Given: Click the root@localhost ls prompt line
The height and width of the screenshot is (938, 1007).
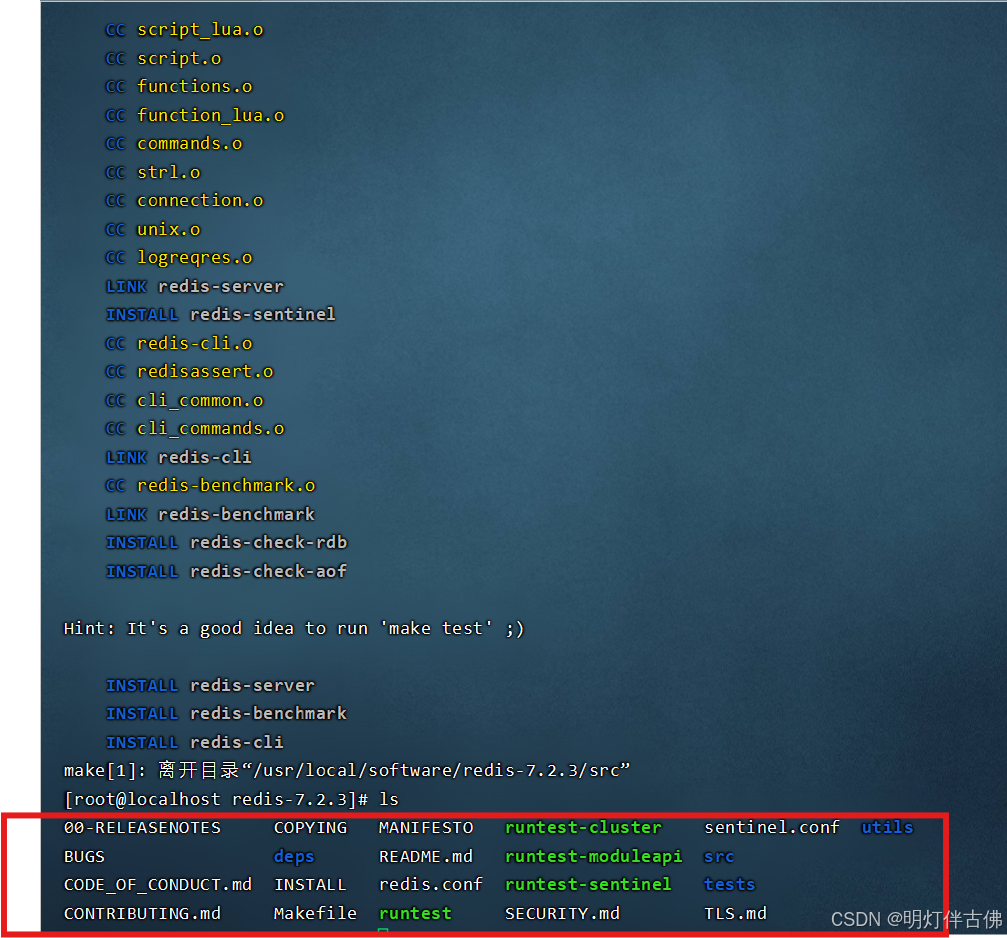Looking at the screenshot, I should 231,799.
